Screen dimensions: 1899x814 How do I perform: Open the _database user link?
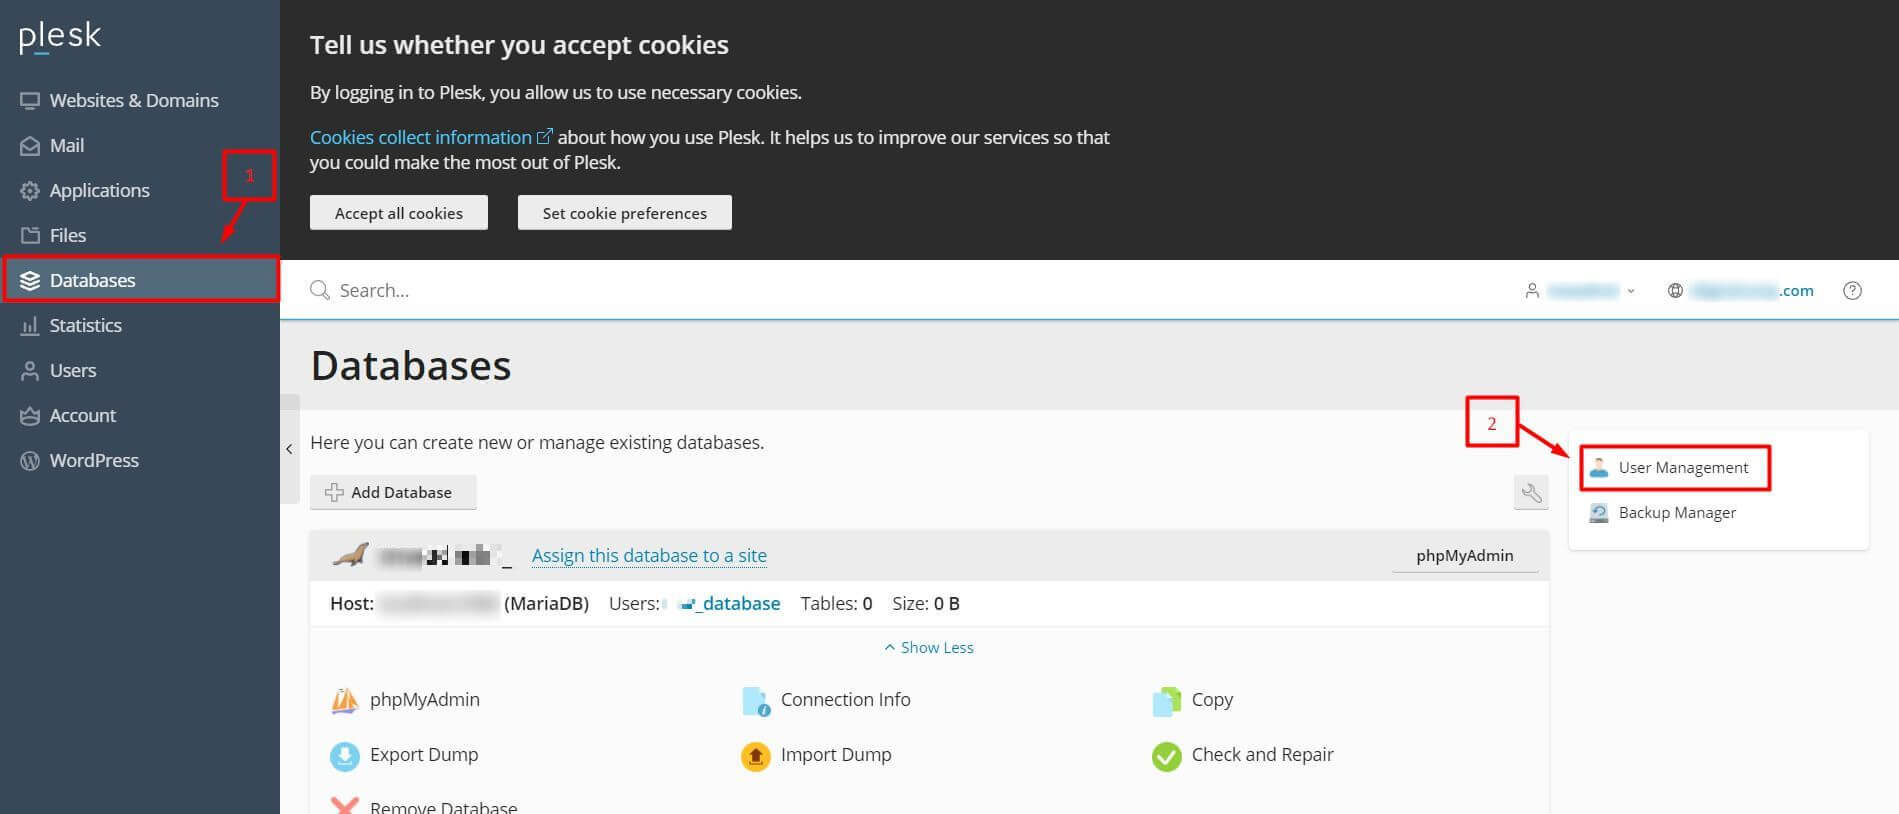[730, 603]
